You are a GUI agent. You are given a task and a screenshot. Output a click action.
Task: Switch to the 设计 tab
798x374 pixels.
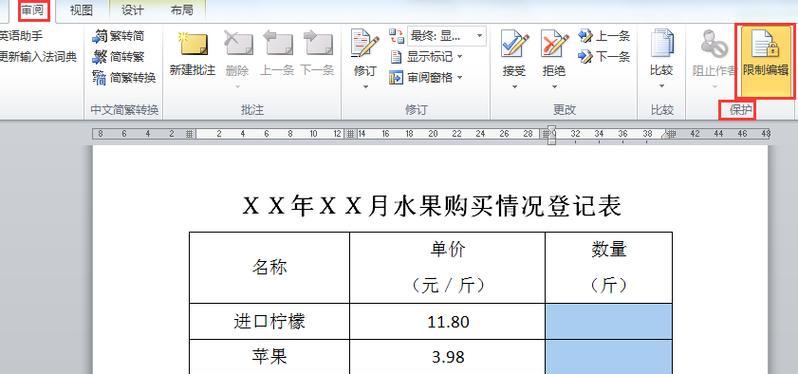point(132,10)
